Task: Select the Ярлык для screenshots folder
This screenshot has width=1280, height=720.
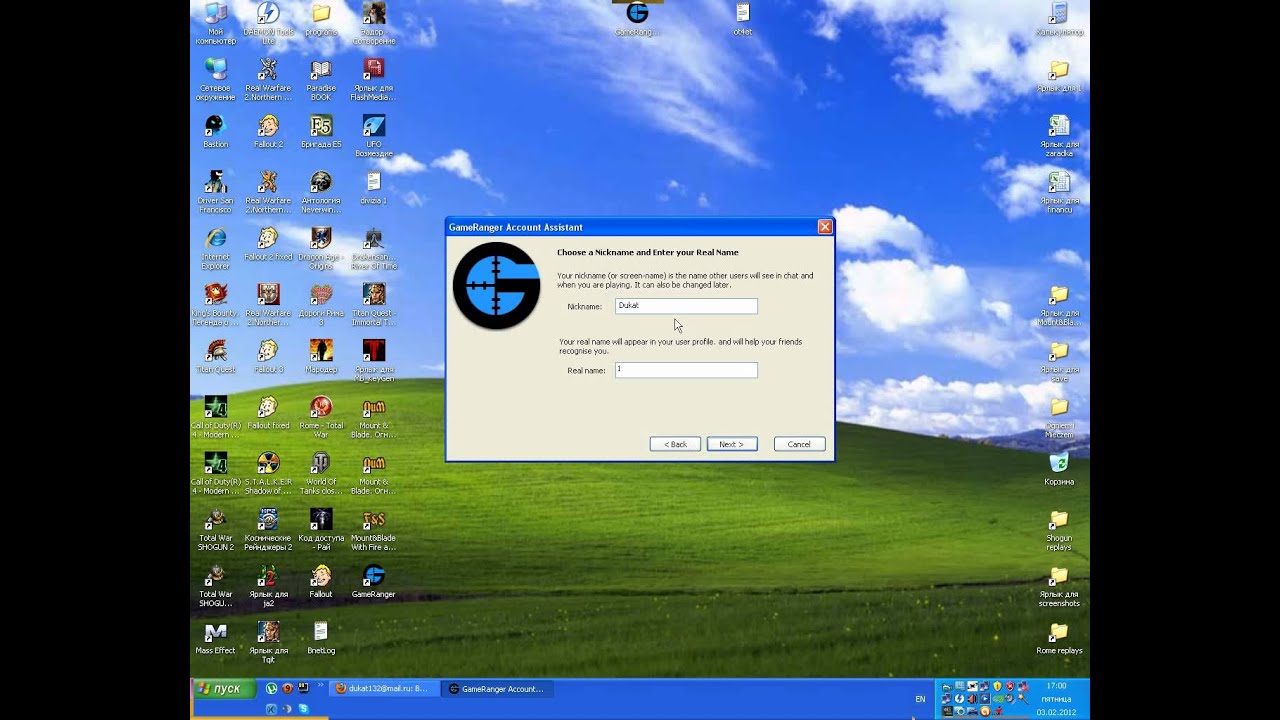Action: (x=1059, y=586)
